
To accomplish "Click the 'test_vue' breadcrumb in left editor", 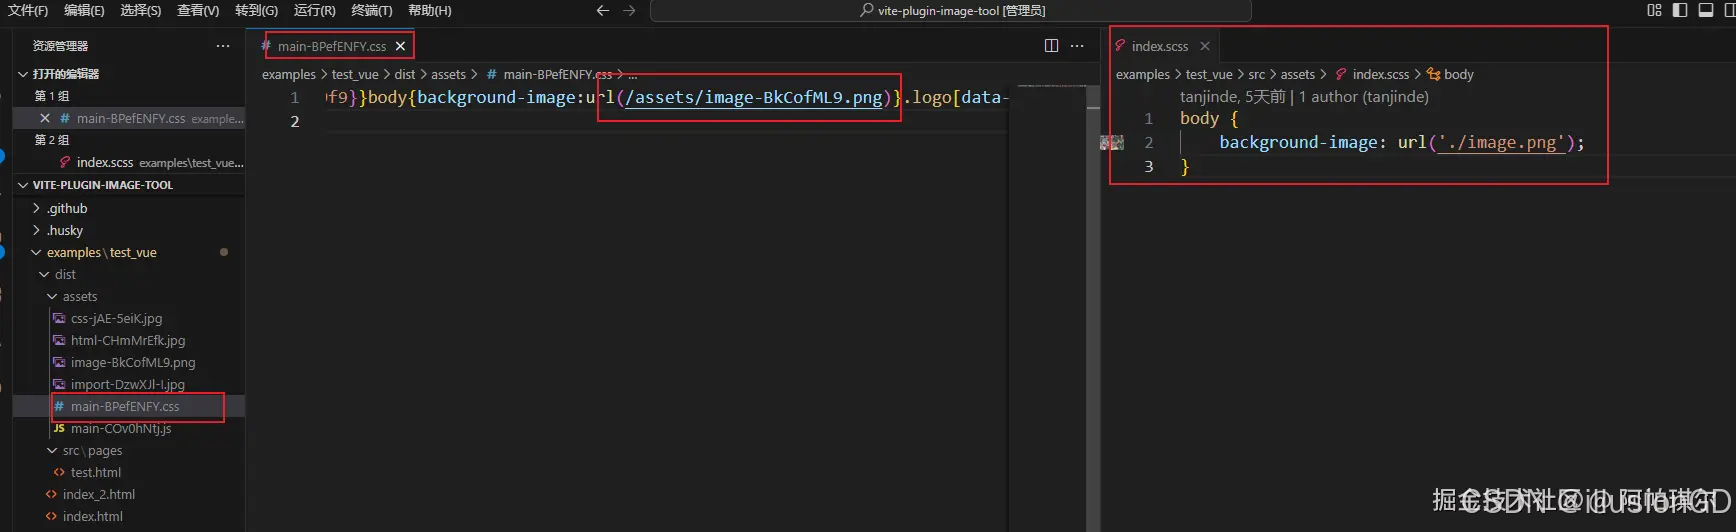I will [355, 74].
